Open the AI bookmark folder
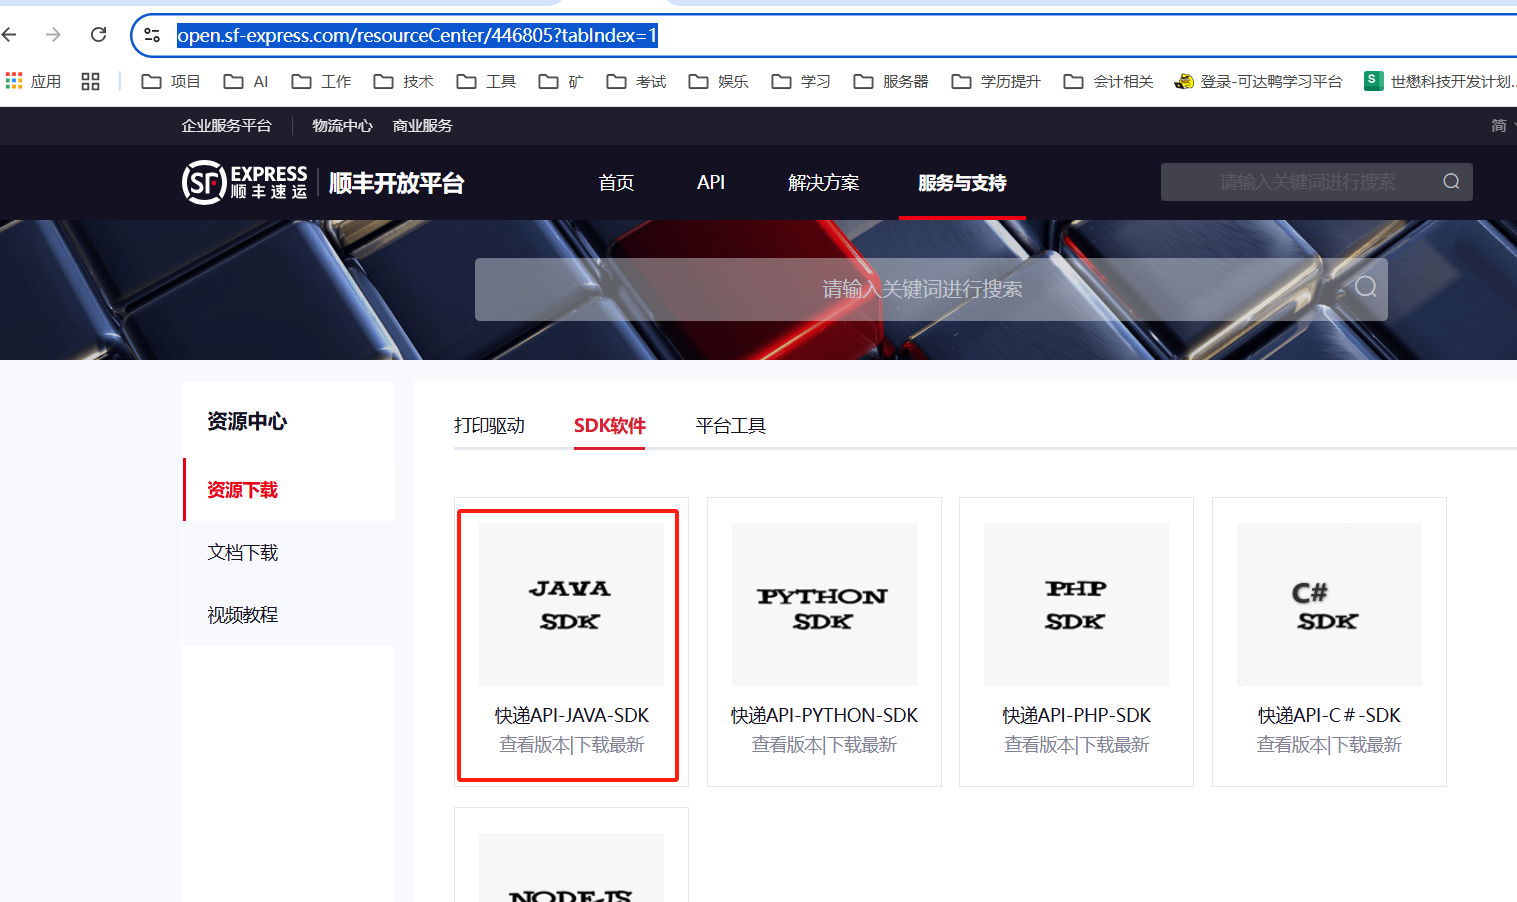 coord(246,81)
